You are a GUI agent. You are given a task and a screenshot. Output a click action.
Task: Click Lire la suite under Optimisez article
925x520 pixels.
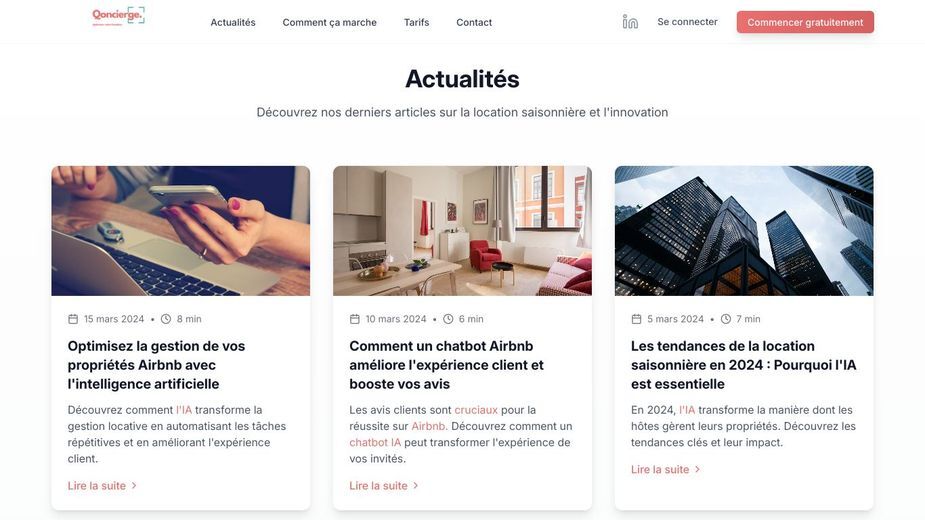click(x=102, y=486)
